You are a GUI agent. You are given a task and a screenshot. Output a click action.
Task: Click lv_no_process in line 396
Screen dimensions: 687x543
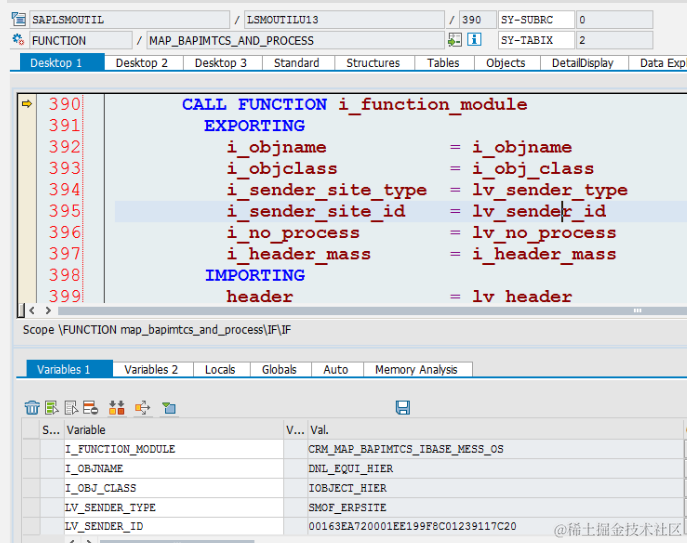click(x=544, y=233)
